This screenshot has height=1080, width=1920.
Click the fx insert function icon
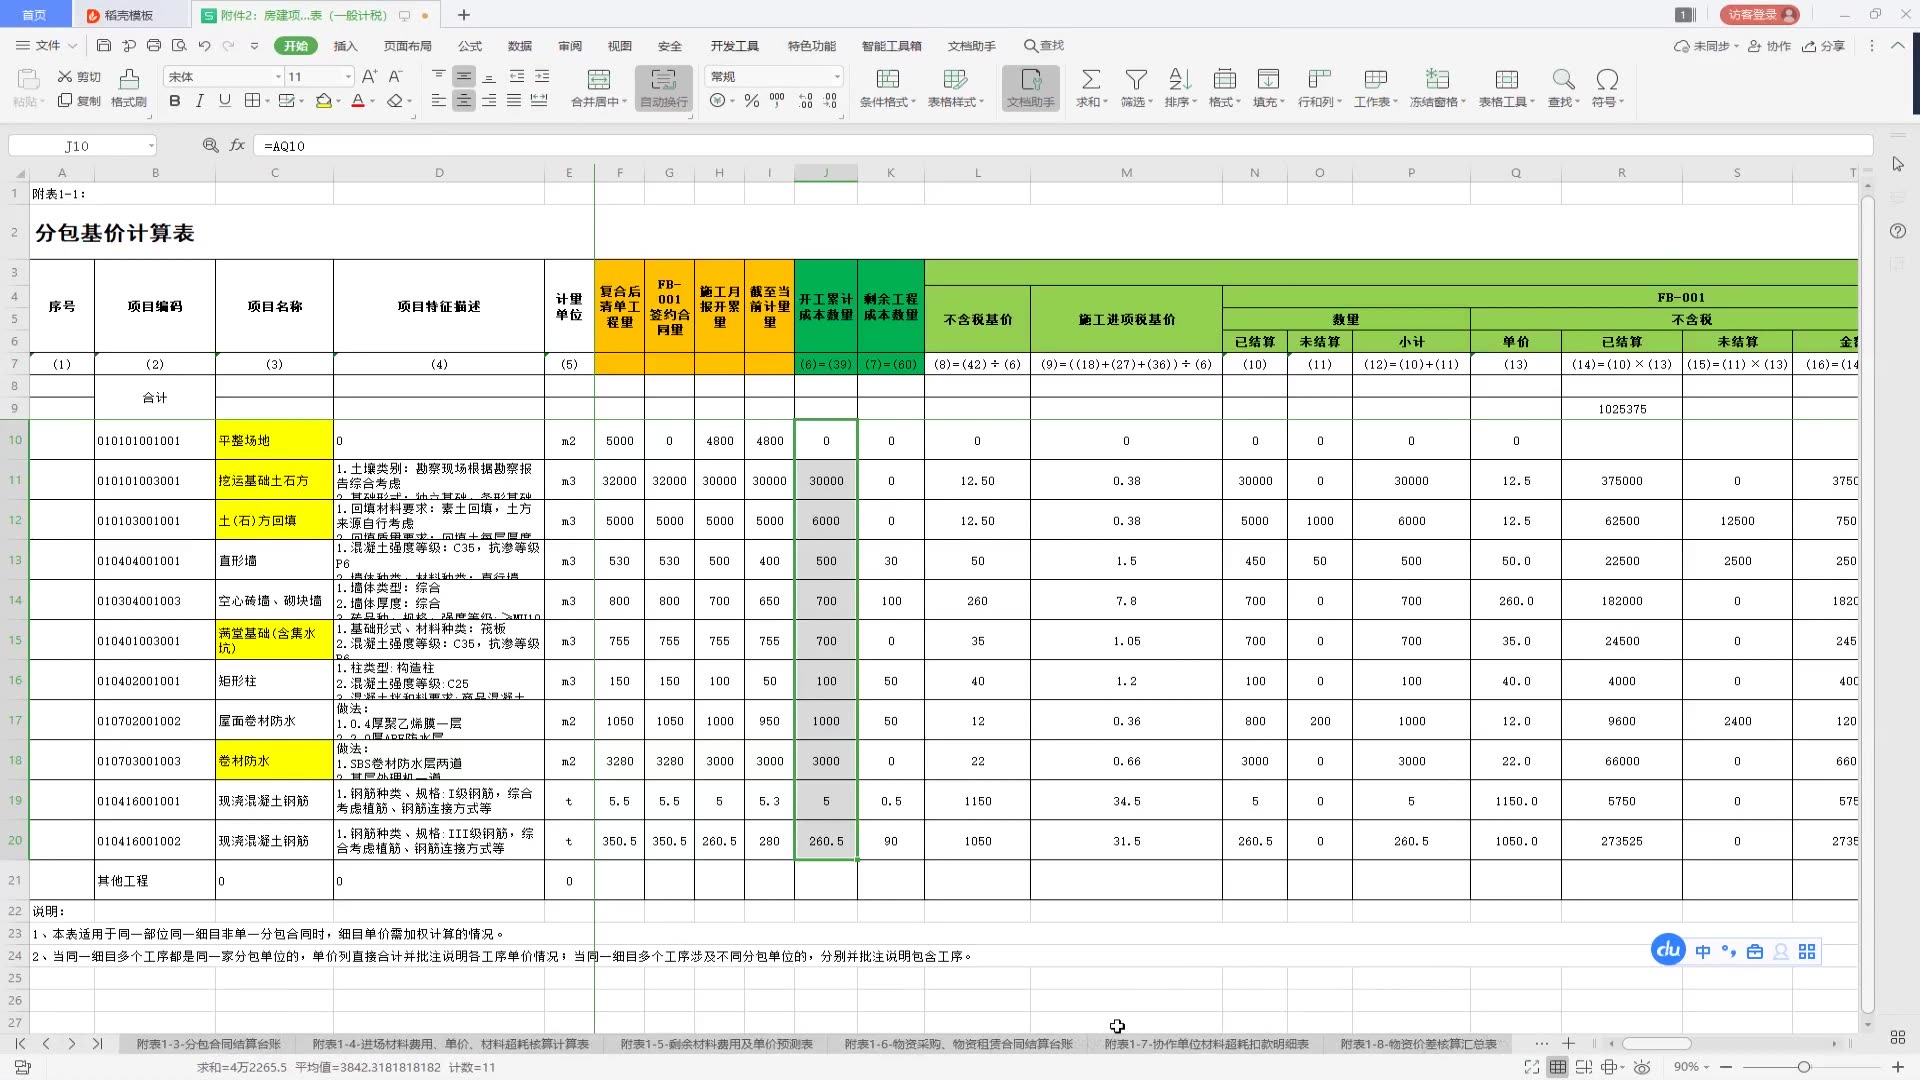pos(237,146)
